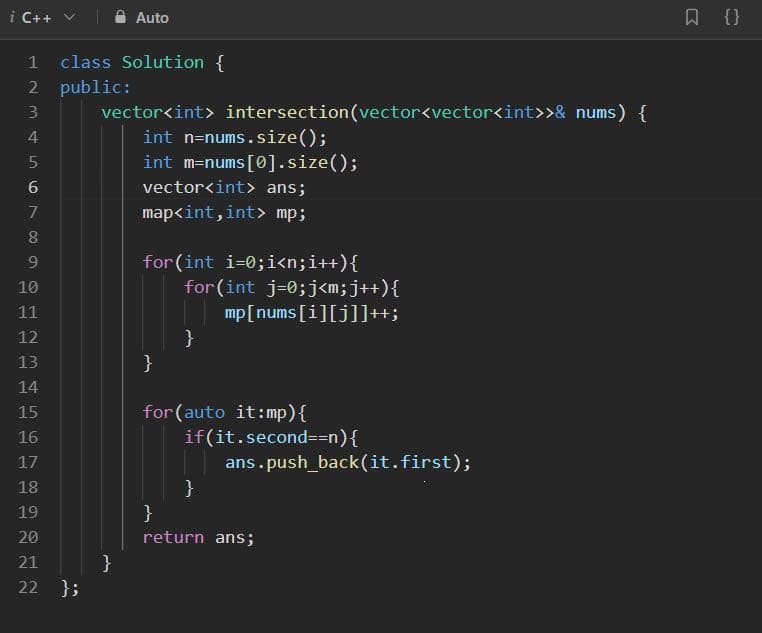Image resolution: width=762 pixels, height=633 pixels.
Task: Click the 'int m=nums[0].size();' line
Action: (250, 162)
